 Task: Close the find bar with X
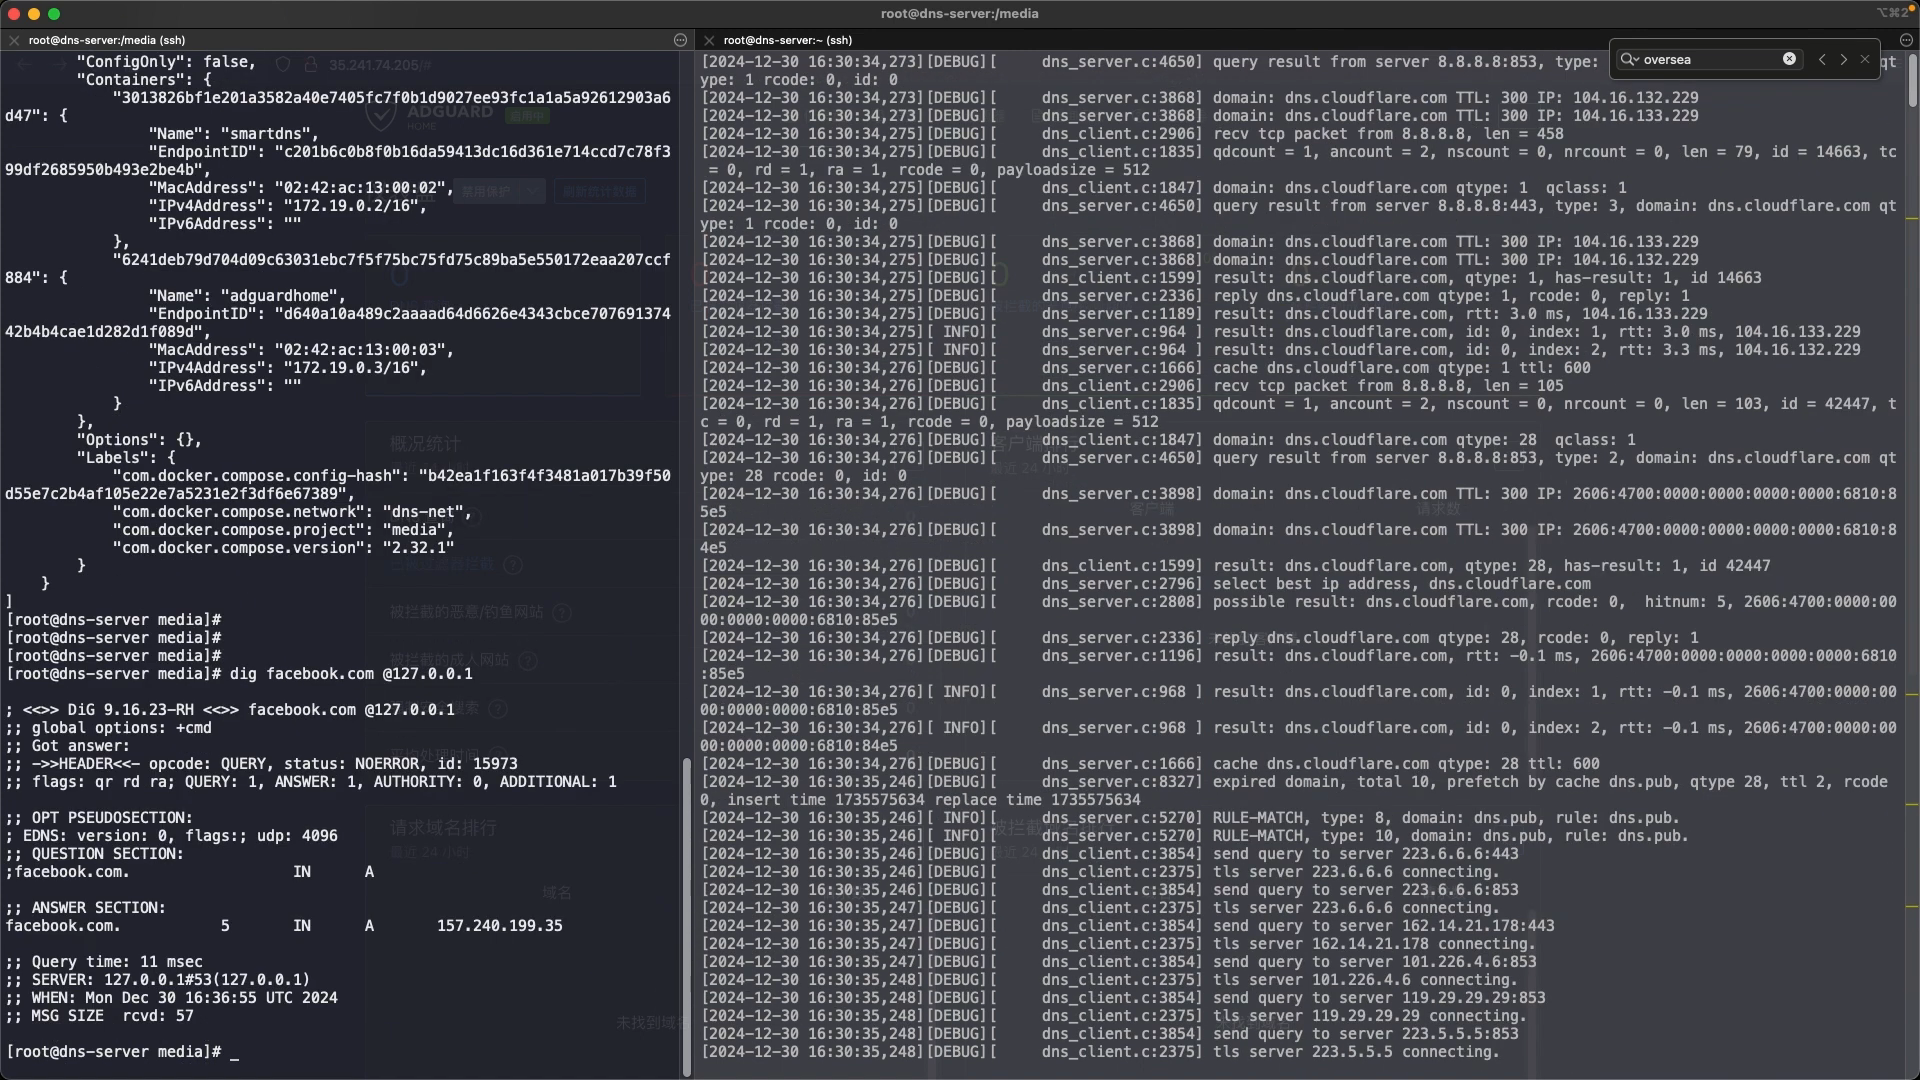coord(1865,59)
